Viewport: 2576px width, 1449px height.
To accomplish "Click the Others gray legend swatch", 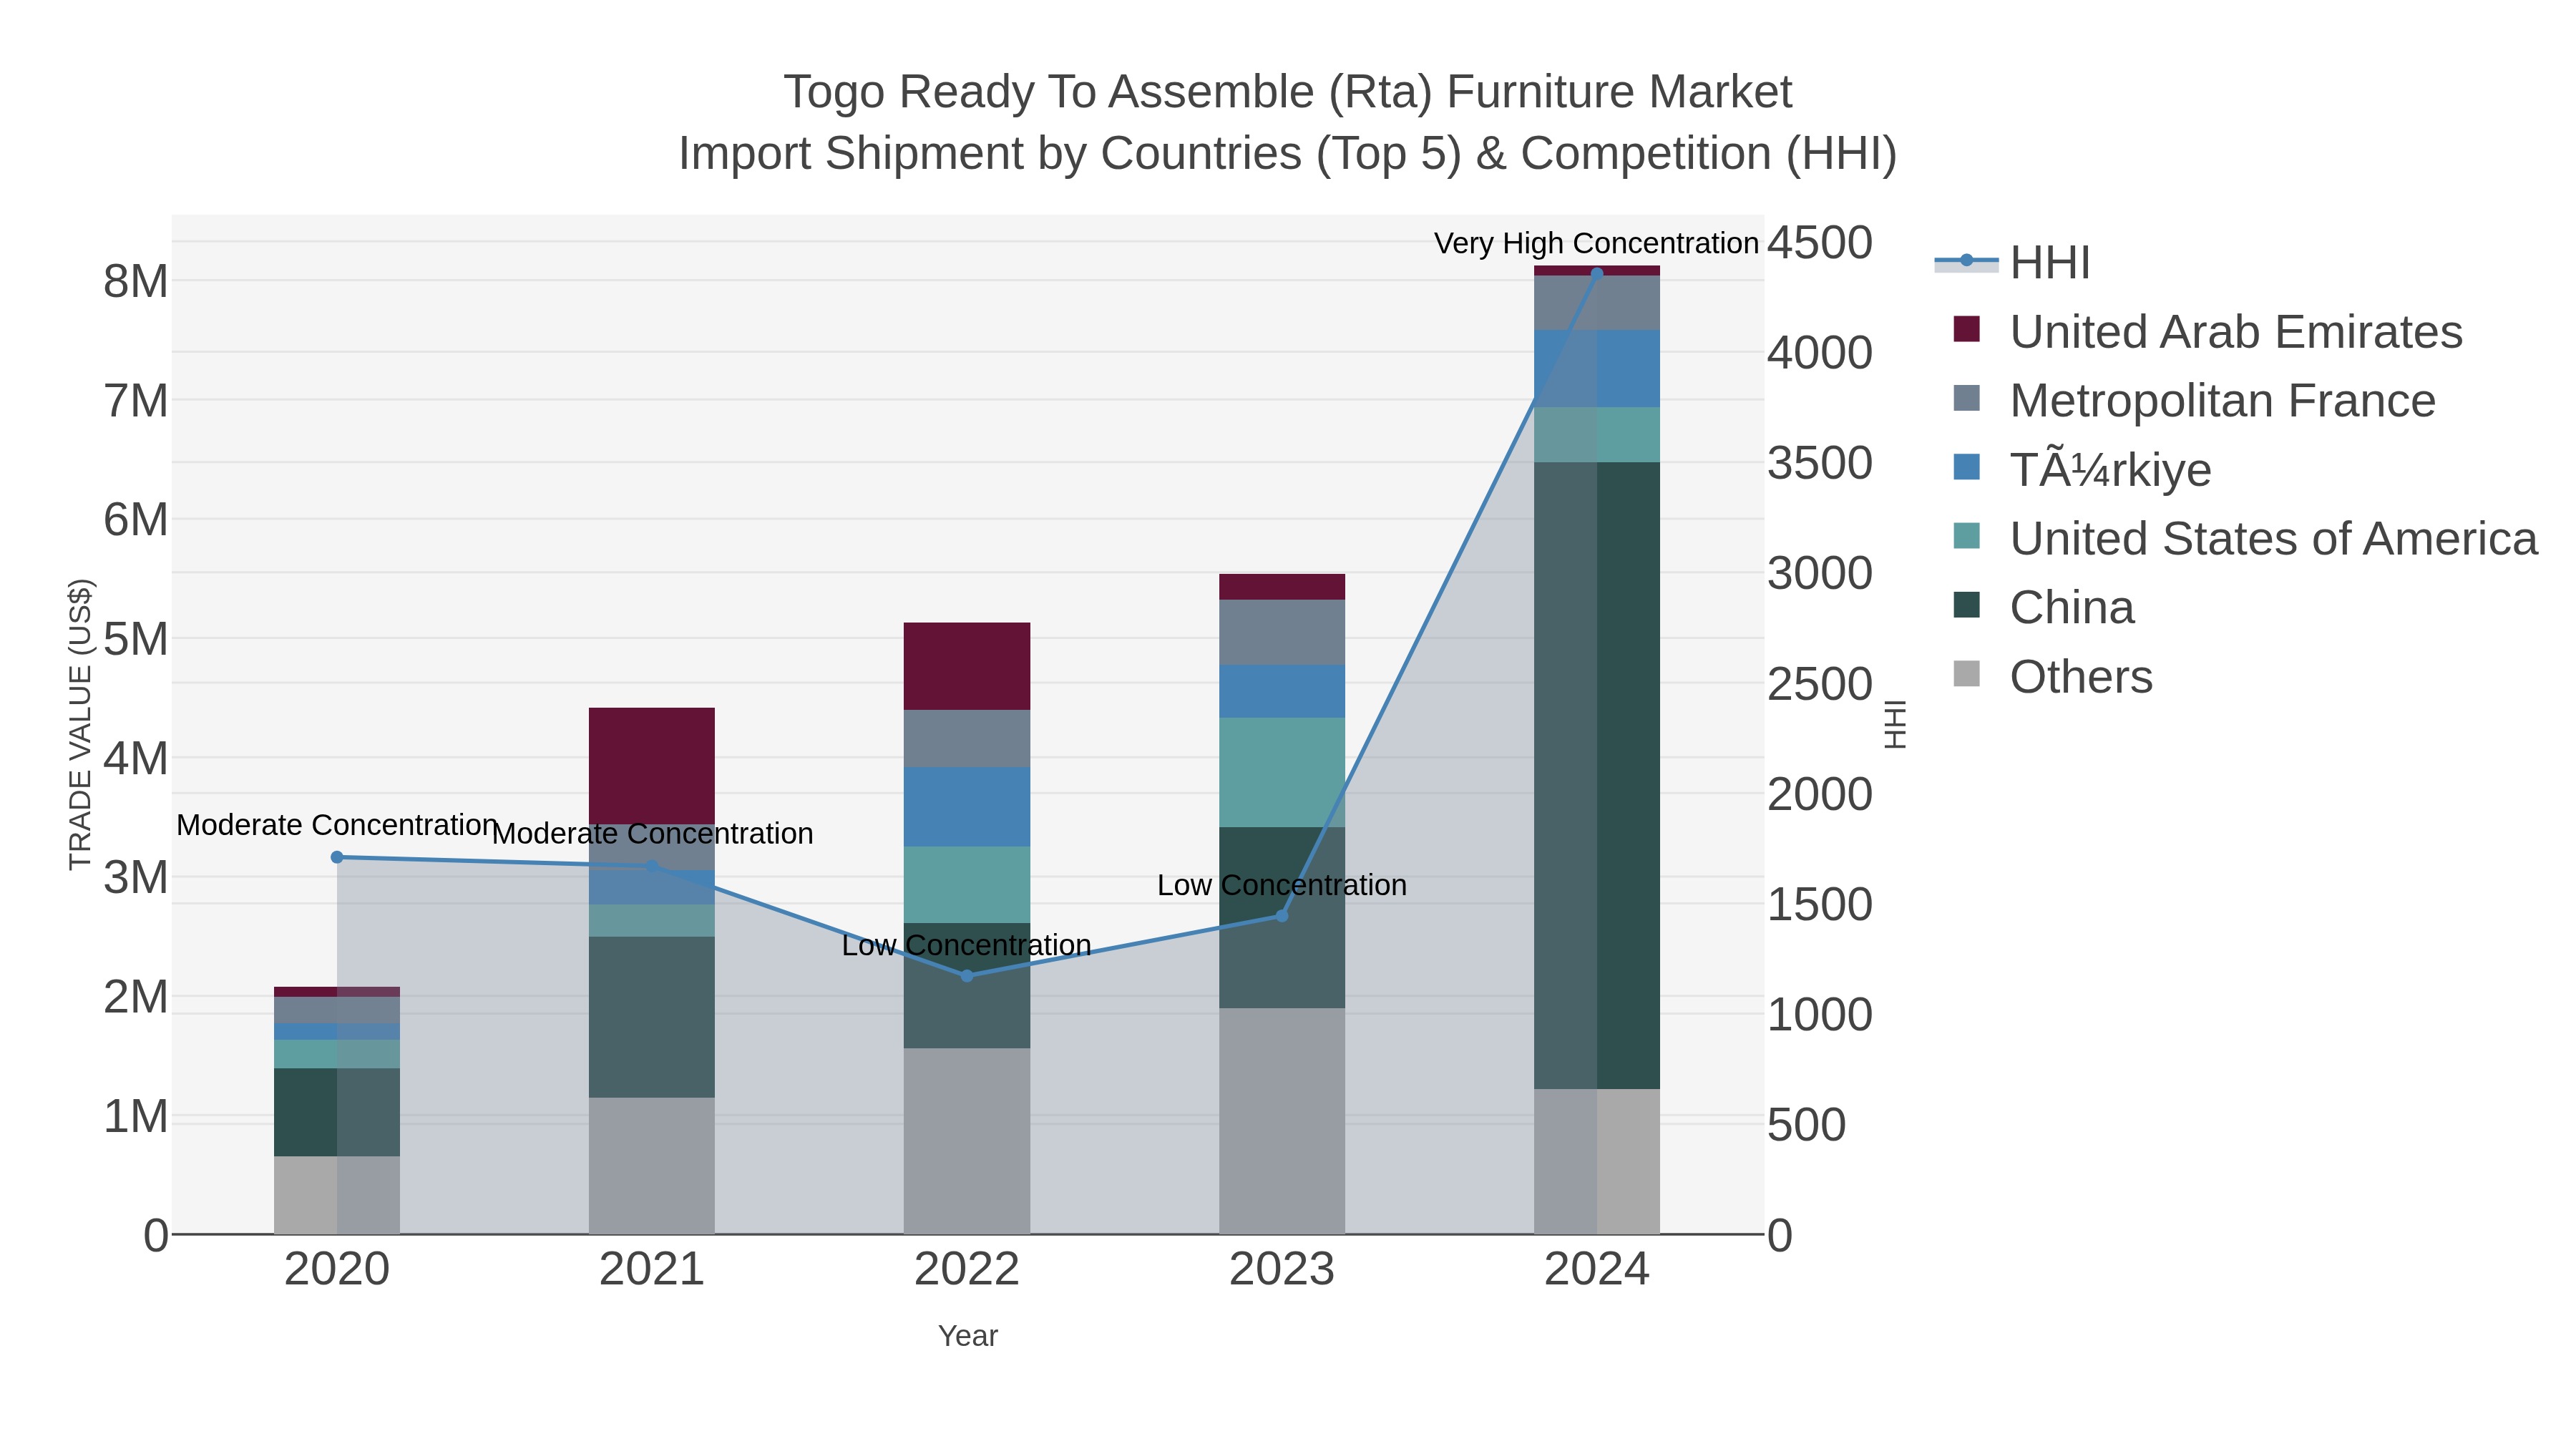I will 1966,674.
